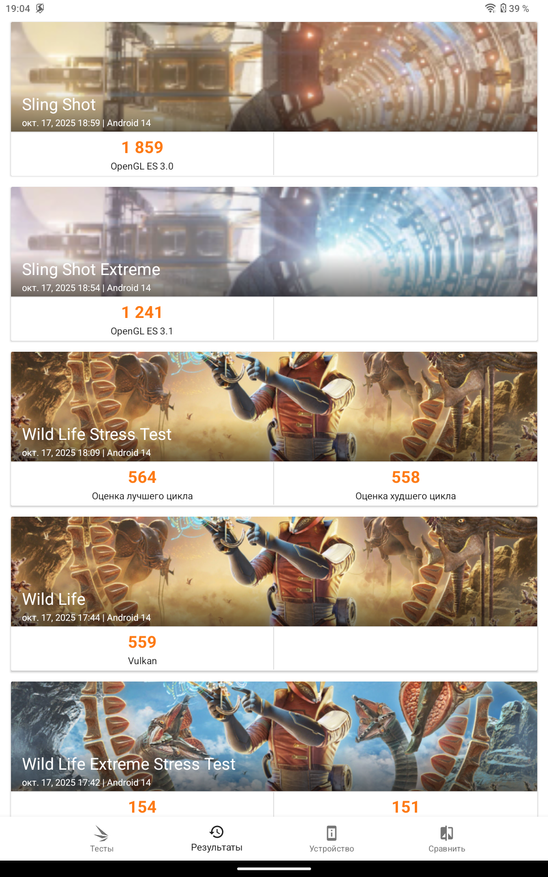
Task: Open the Тесты tab icon
Action: coord(101,833)
